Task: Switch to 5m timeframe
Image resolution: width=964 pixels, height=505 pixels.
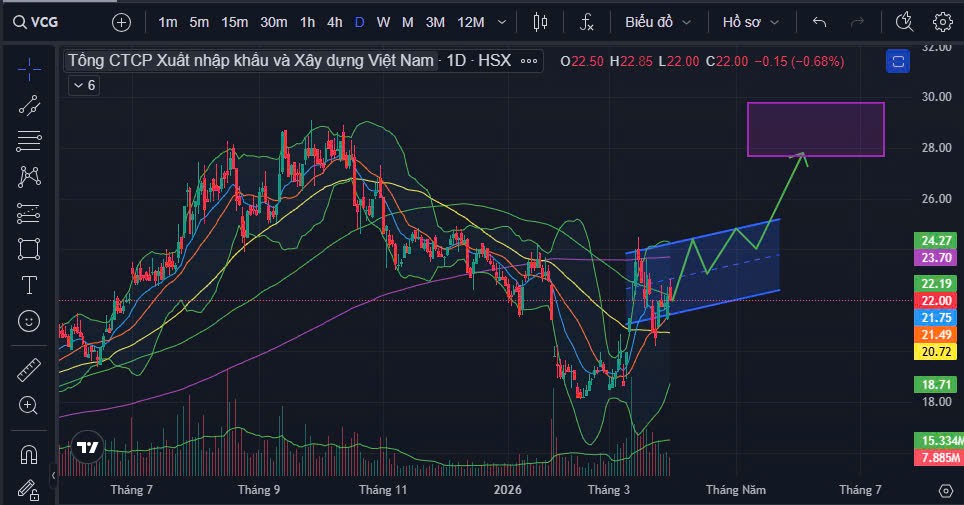Action: tap(199, 22)
